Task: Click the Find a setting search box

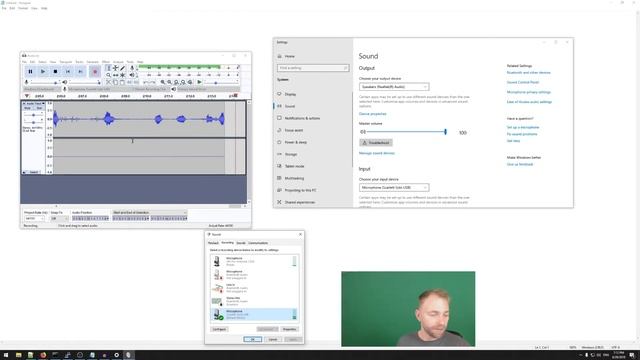Action: click(313, 68)
